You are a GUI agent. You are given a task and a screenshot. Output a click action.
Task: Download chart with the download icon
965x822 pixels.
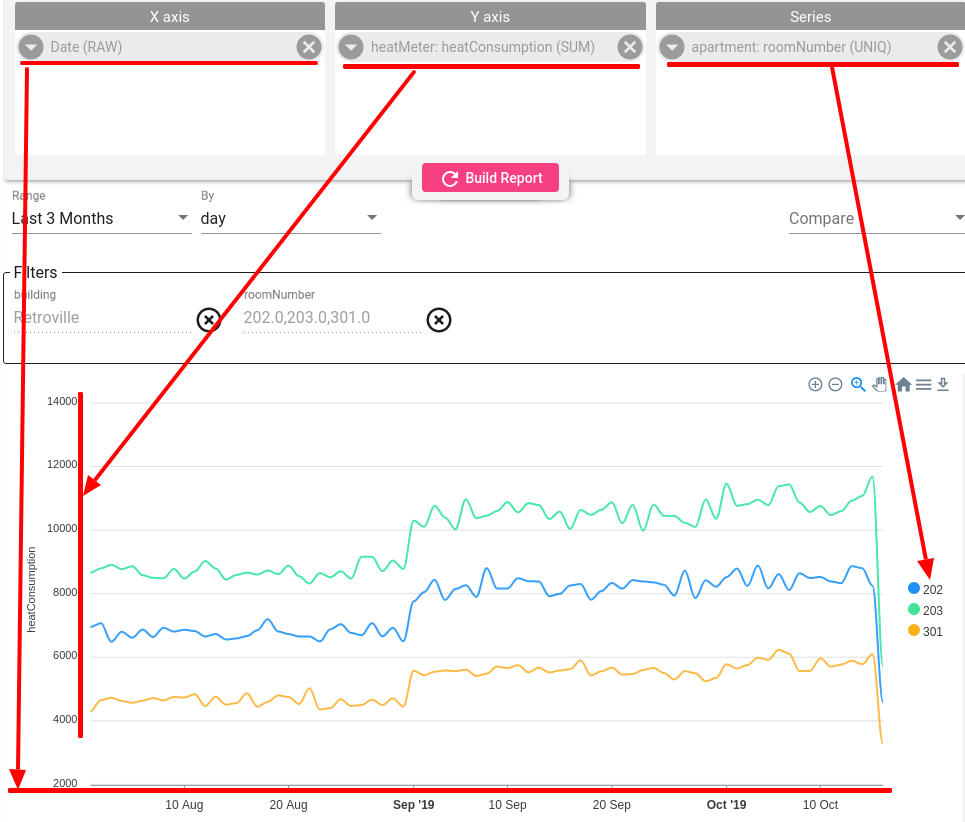(943, 385)
